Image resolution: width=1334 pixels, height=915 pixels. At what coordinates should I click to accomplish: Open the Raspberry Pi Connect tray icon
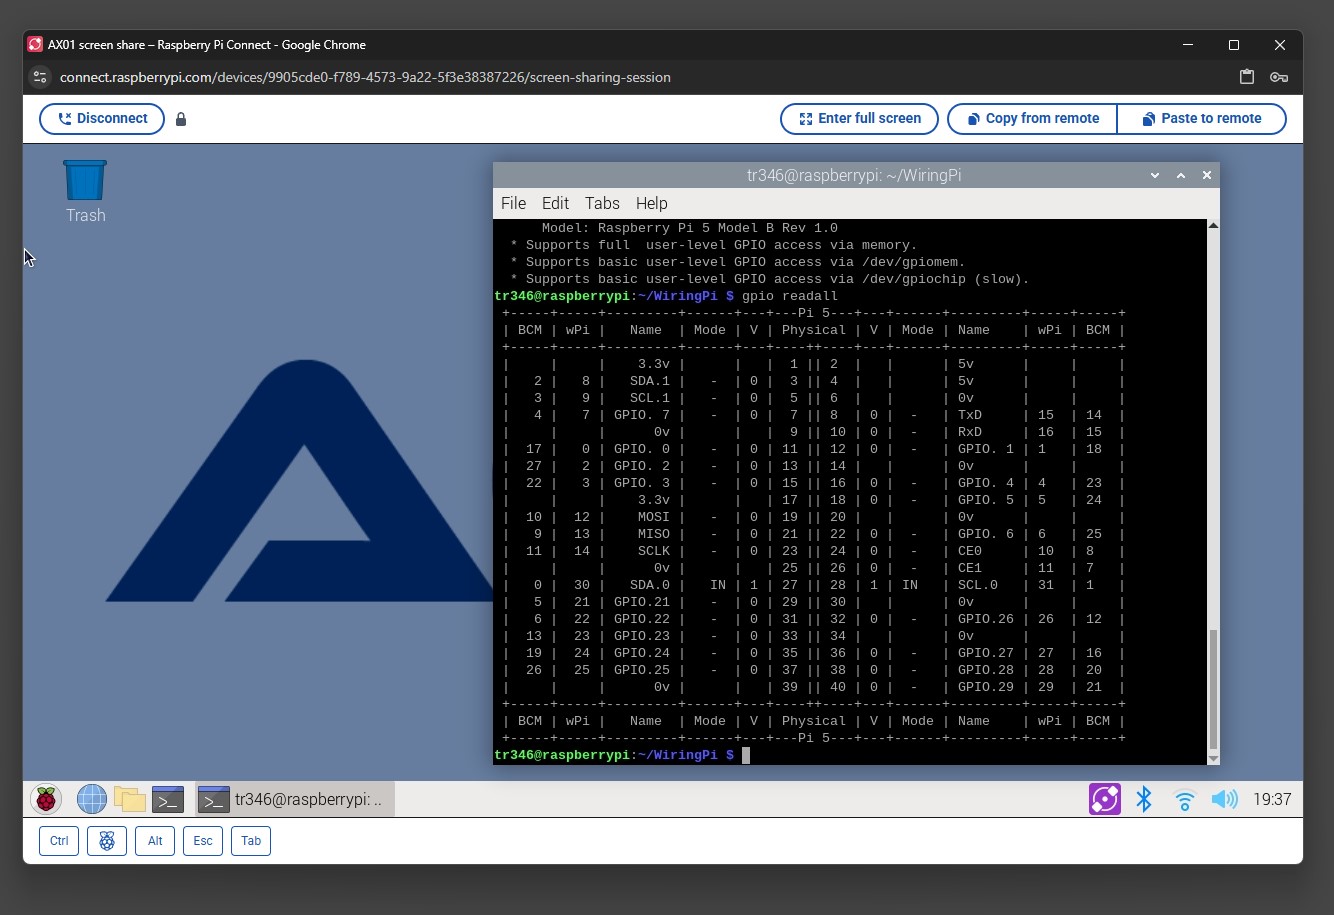1104,799
